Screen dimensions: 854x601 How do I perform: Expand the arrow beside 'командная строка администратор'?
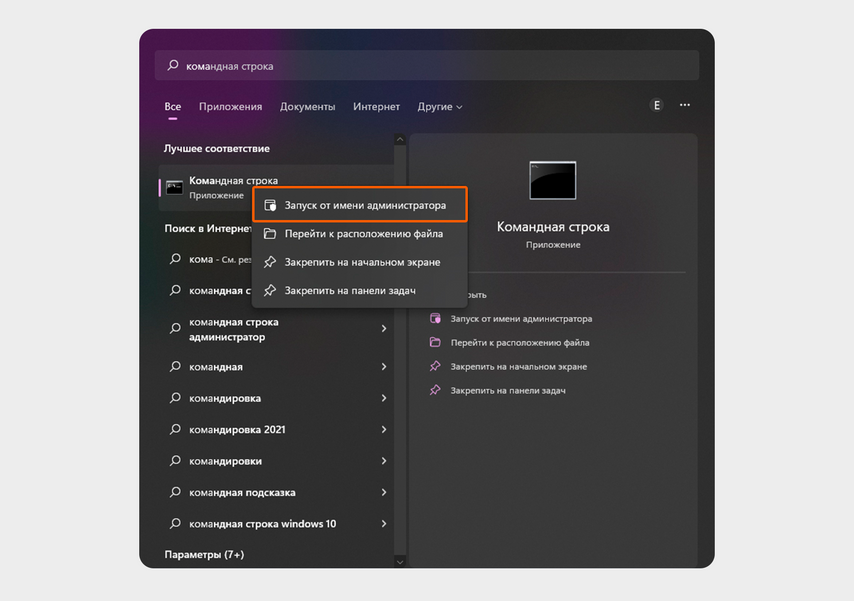(x=384, y=329)
